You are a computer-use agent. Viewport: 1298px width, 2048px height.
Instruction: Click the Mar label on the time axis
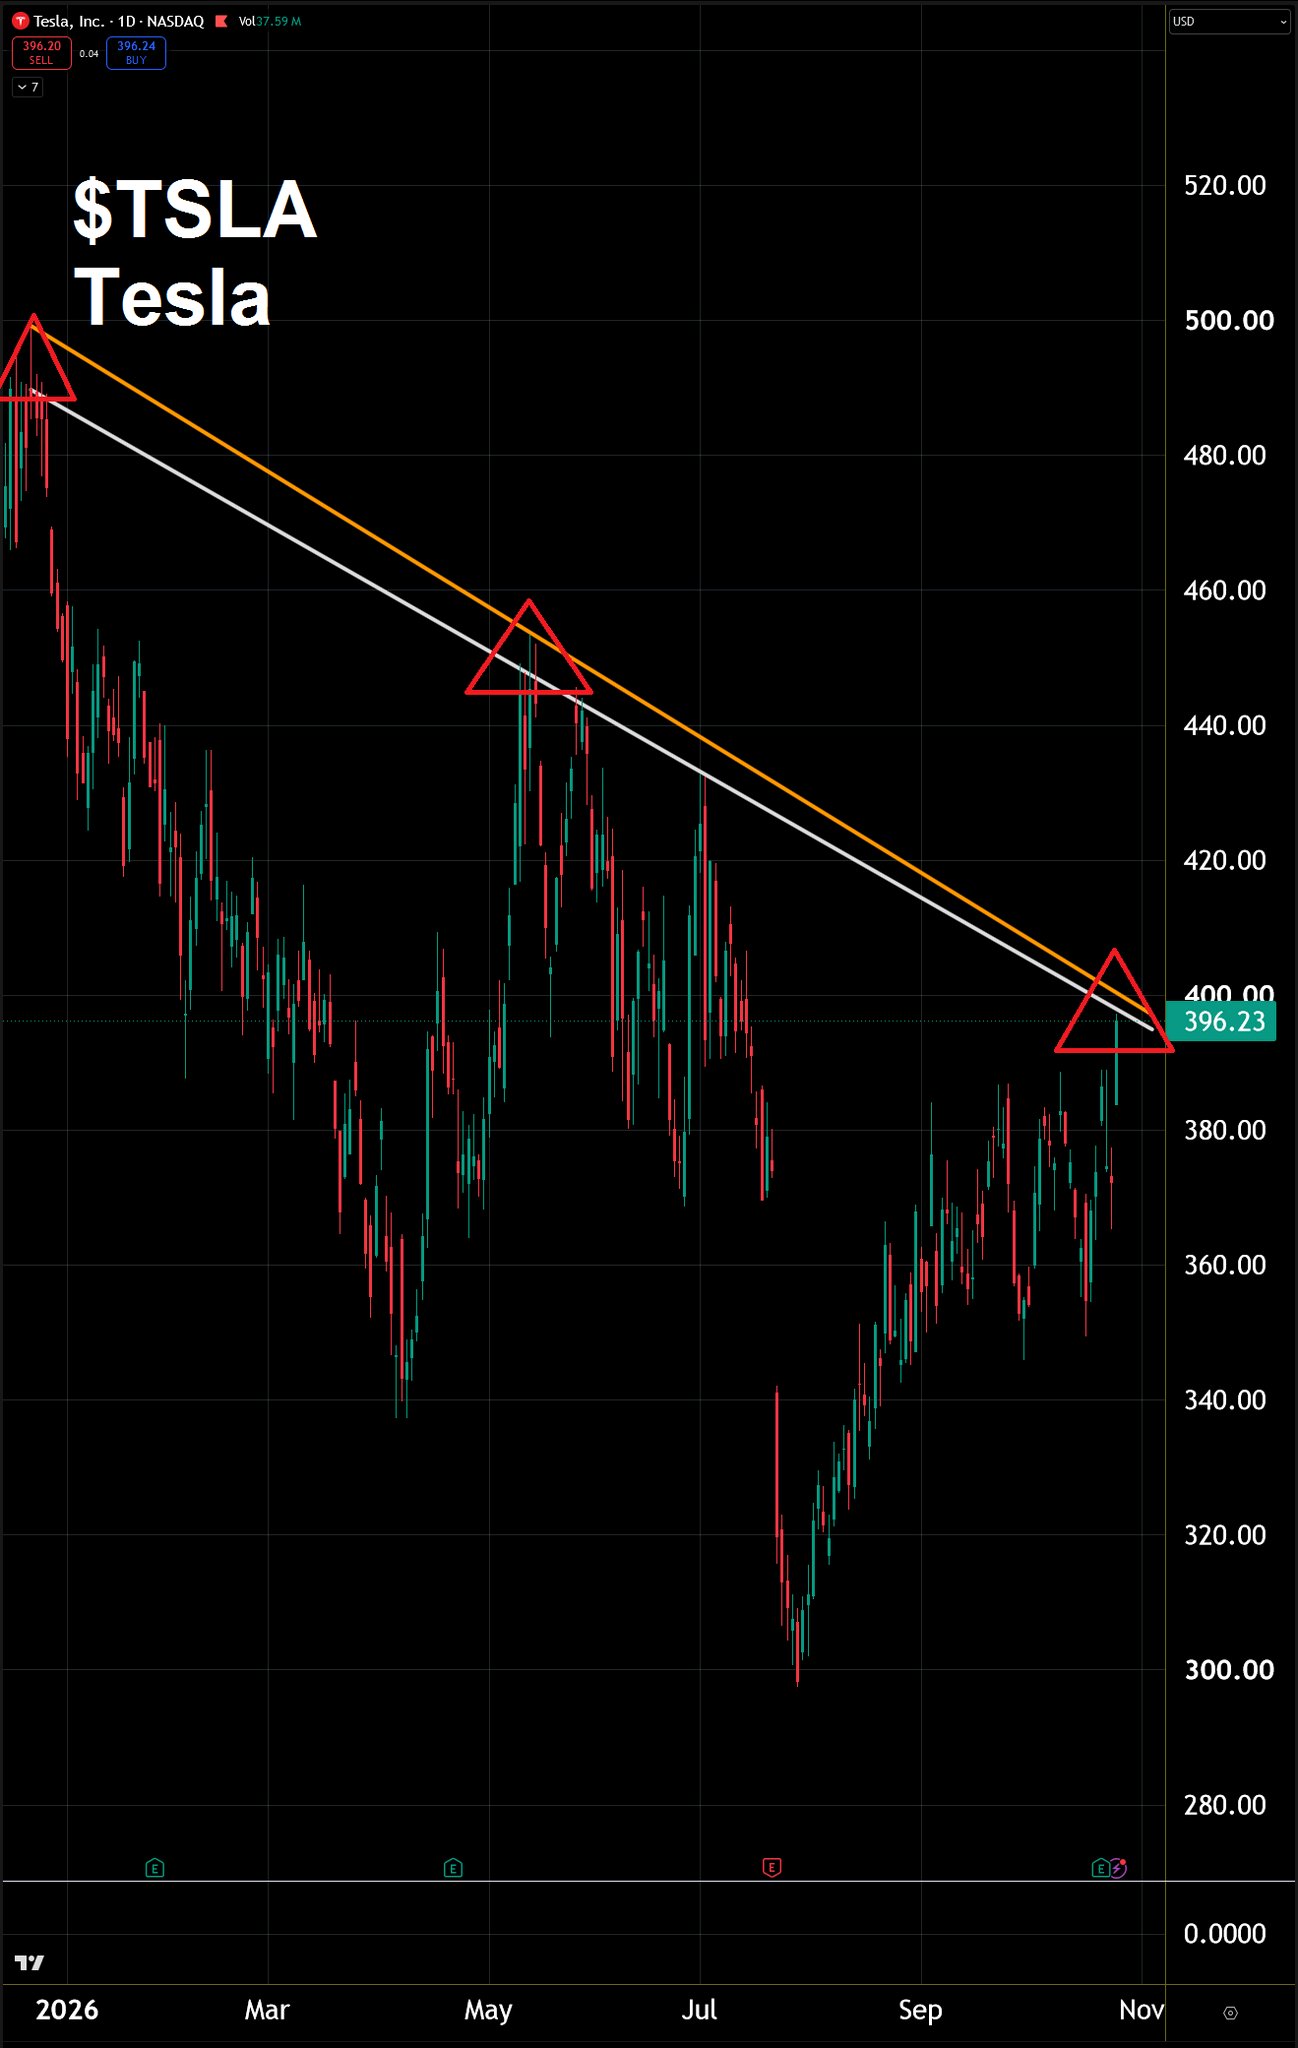[267, 2011]
